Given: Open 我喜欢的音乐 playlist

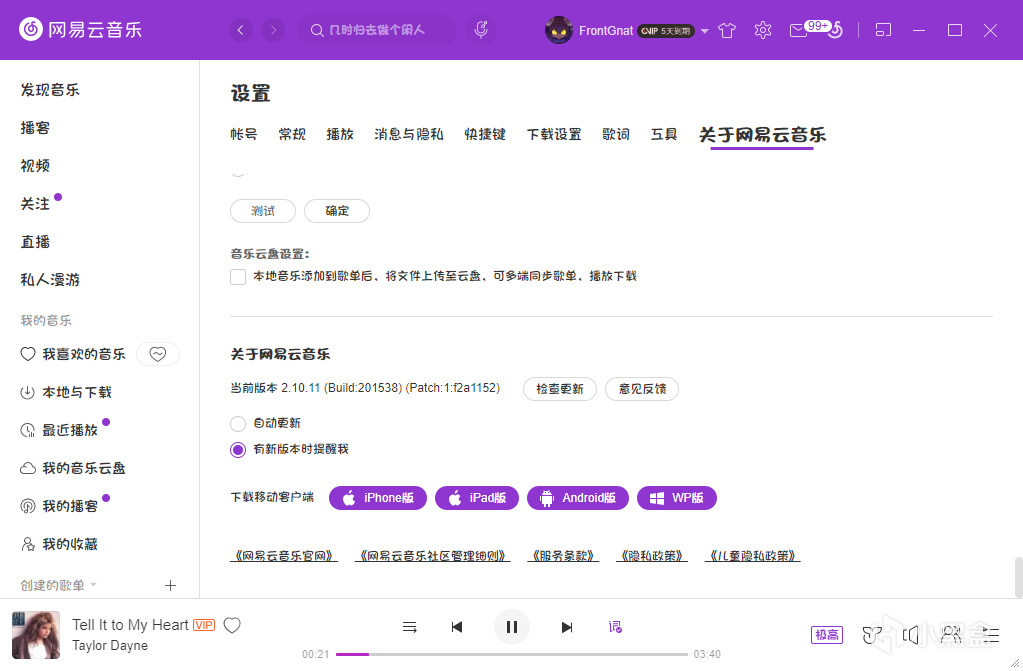Looking at the screenshot, I should [x=73, y=354].
